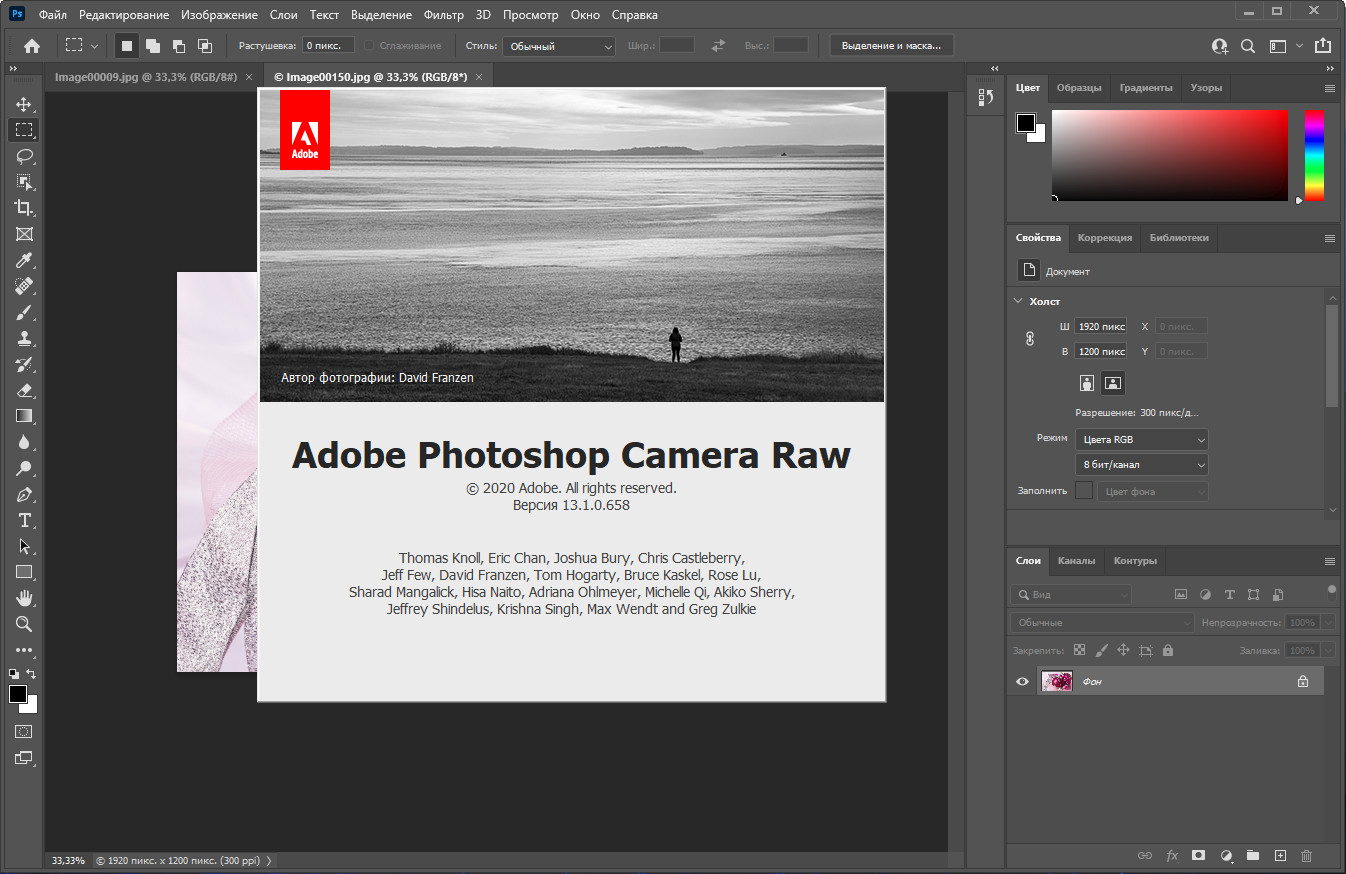Open Color panel options menu
Image resolution: width=1346 pixels, height=874 pixels.
(1330, 88)
